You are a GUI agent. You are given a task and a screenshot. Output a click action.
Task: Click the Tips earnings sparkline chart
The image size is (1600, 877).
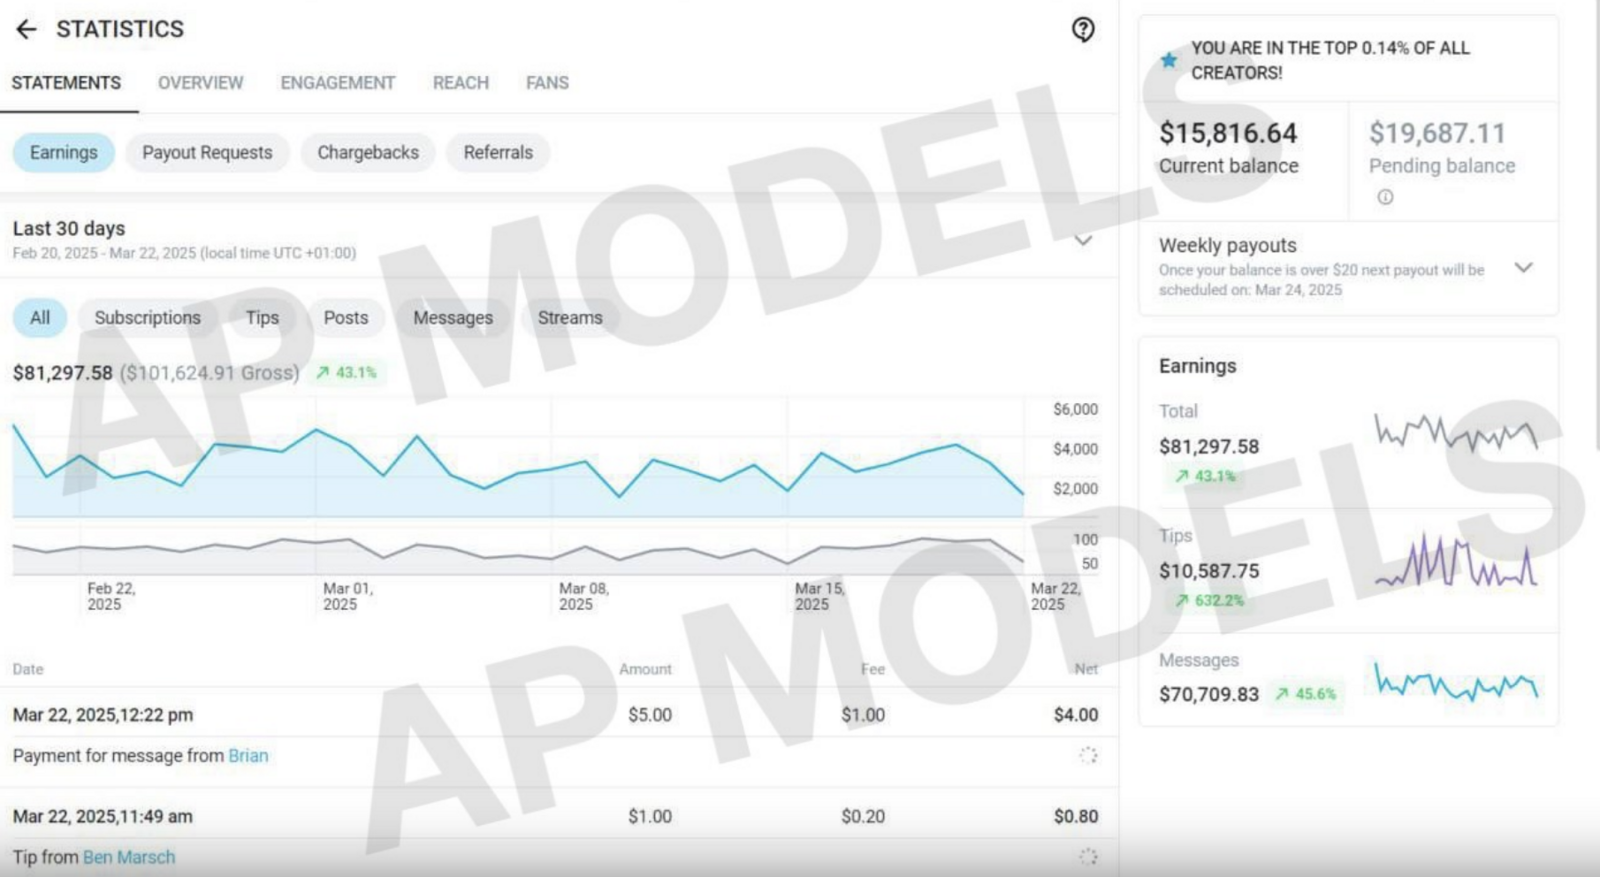pyautogui.click(x=1456, y=563)
